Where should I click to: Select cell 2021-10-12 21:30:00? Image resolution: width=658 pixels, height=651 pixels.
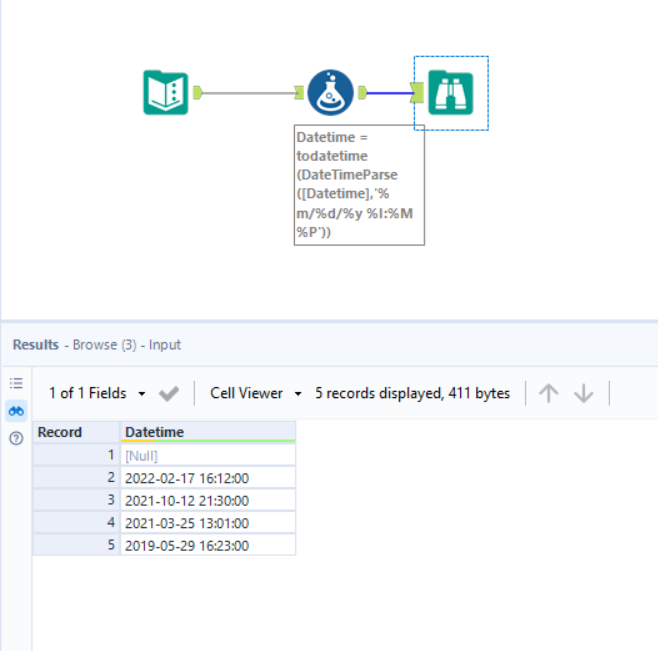click(208, 500)
